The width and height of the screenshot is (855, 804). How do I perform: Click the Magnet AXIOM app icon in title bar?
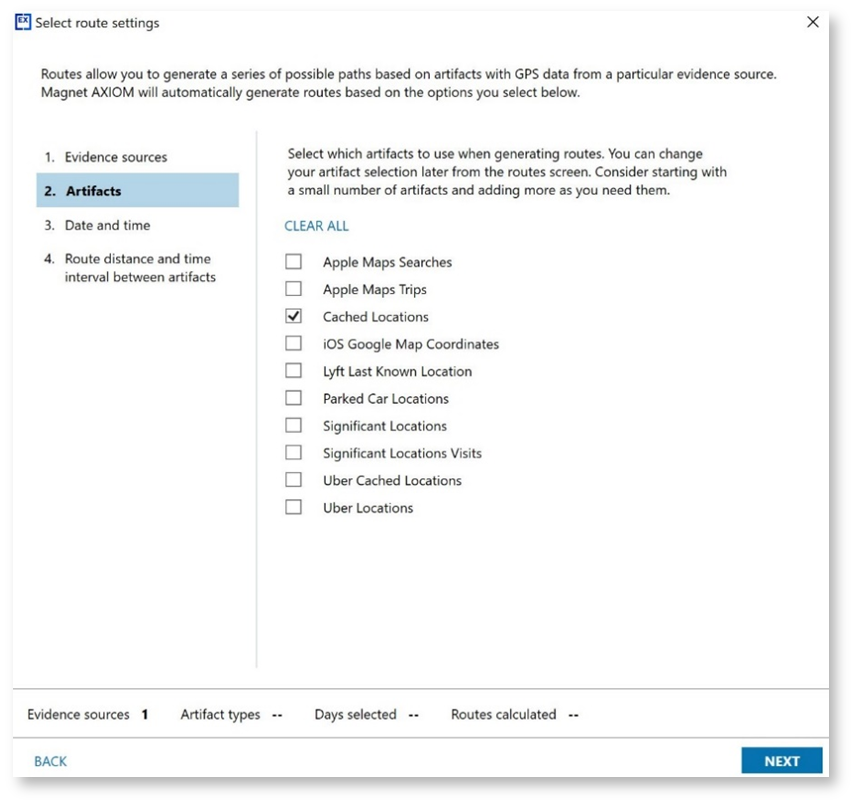24,22
